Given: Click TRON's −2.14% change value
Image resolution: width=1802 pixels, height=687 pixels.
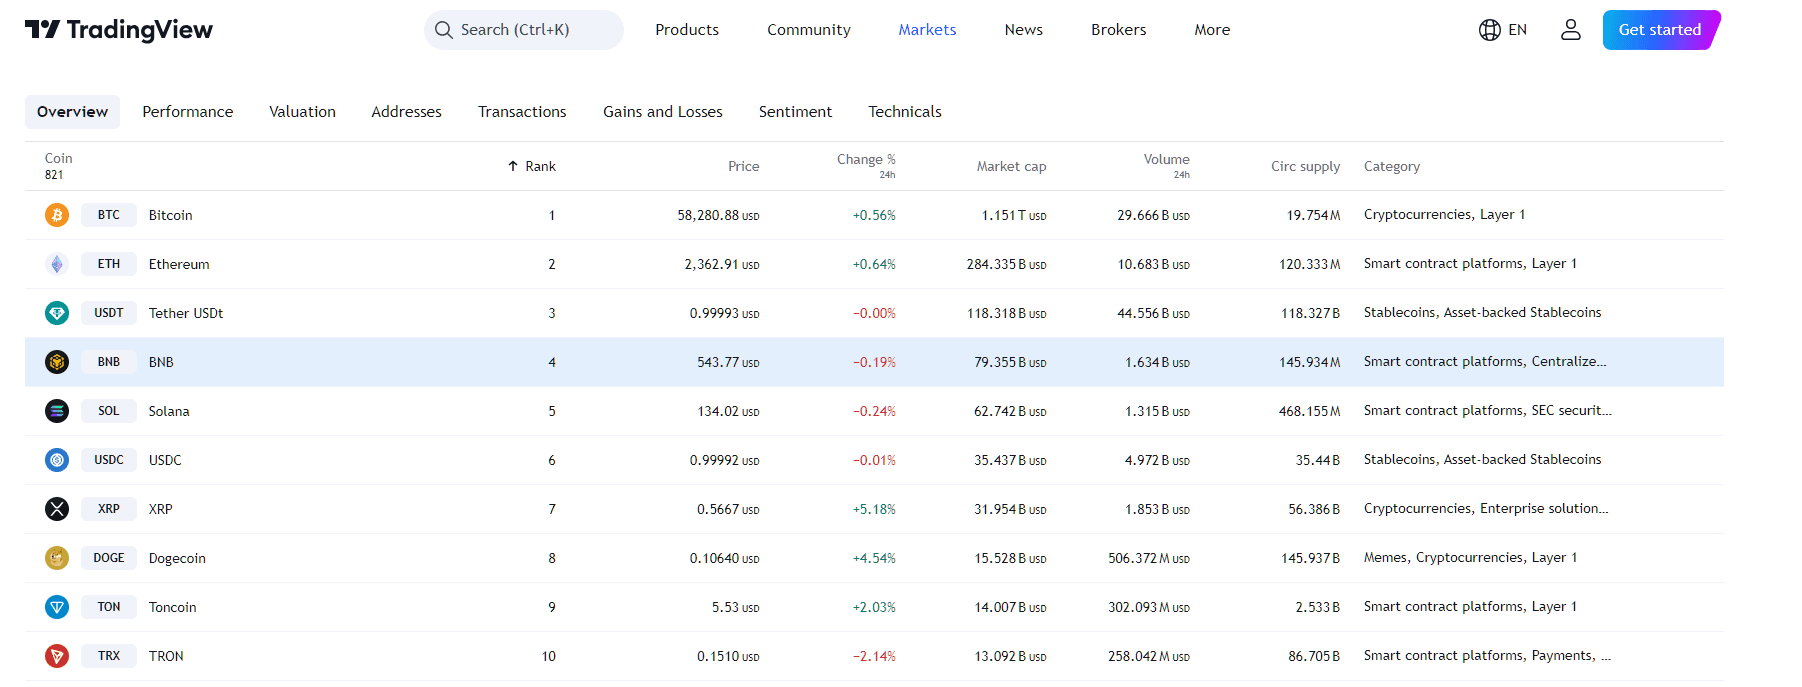Looking at the screenshot, I should [874, 656].
